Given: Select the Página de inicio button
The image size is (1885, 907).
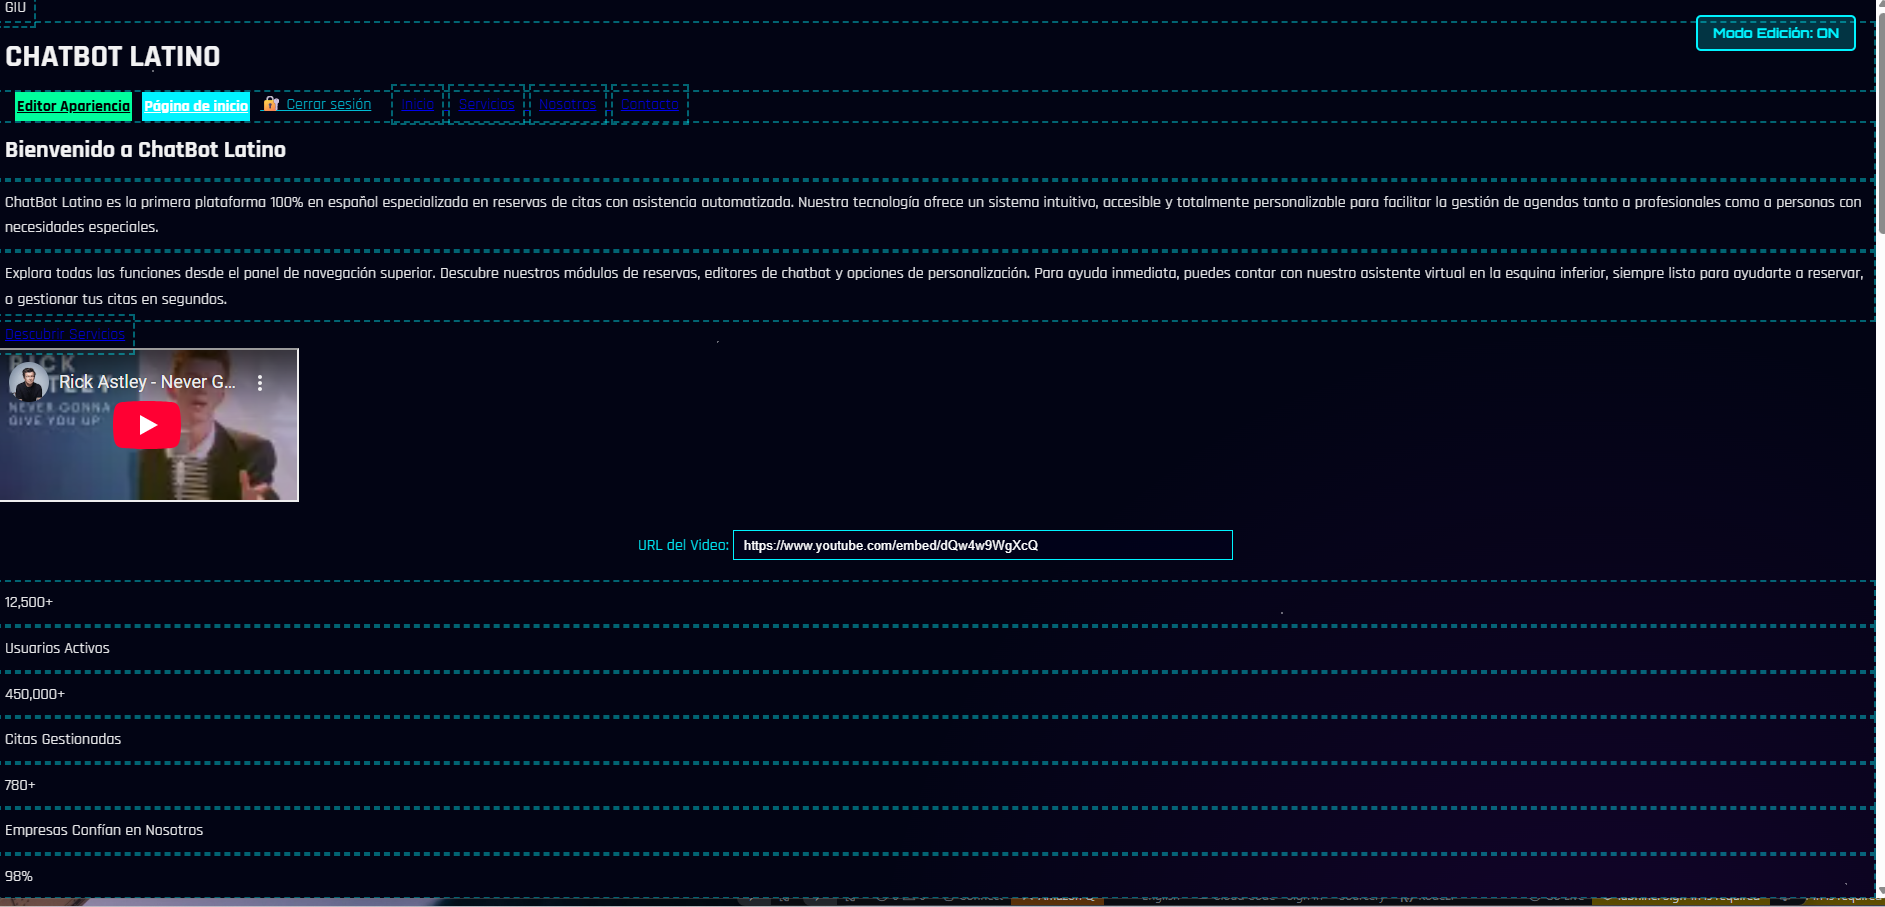Looking at the screenshot, I should click(196, 106).
